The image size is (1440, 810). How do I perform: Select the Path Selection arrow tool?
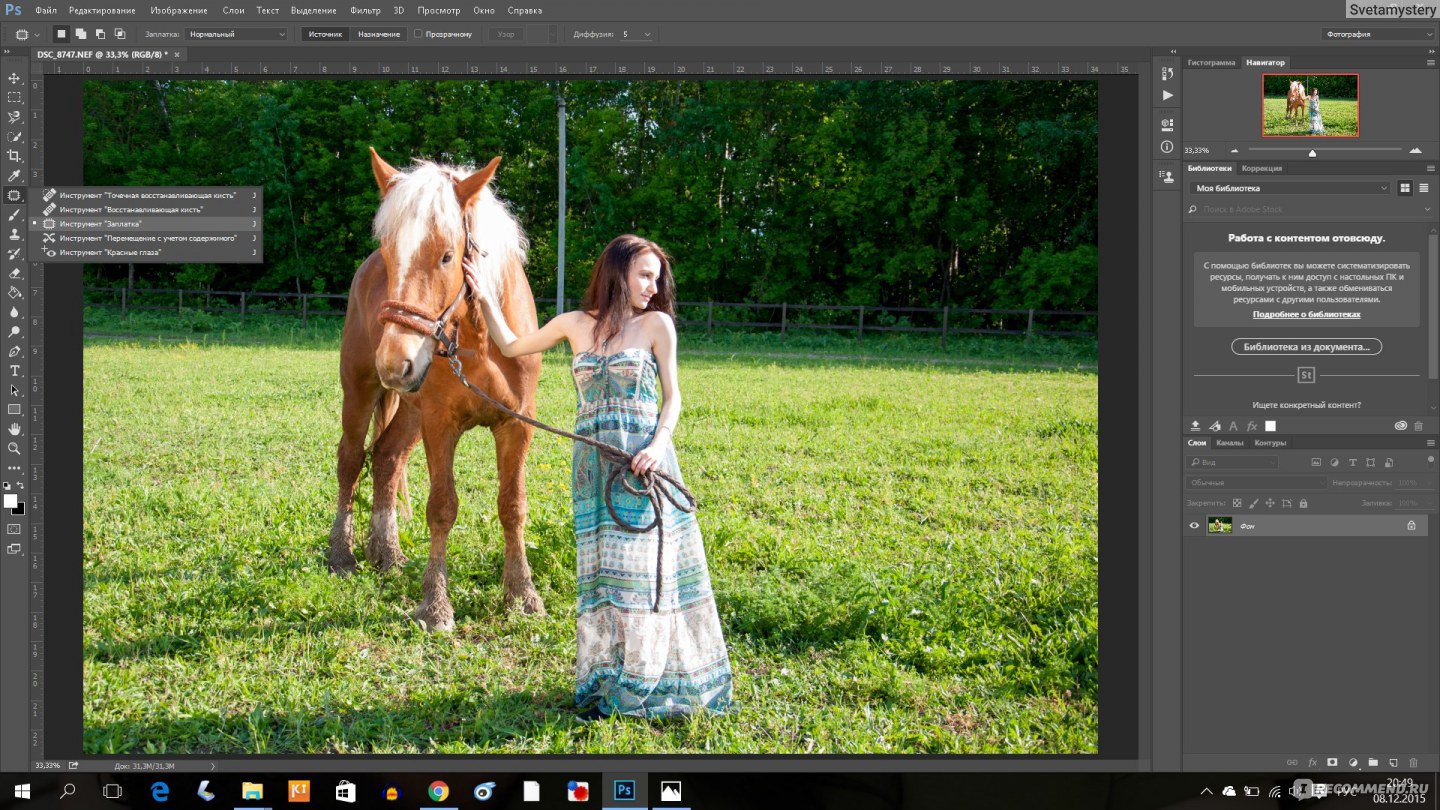[x=14, y=390]
